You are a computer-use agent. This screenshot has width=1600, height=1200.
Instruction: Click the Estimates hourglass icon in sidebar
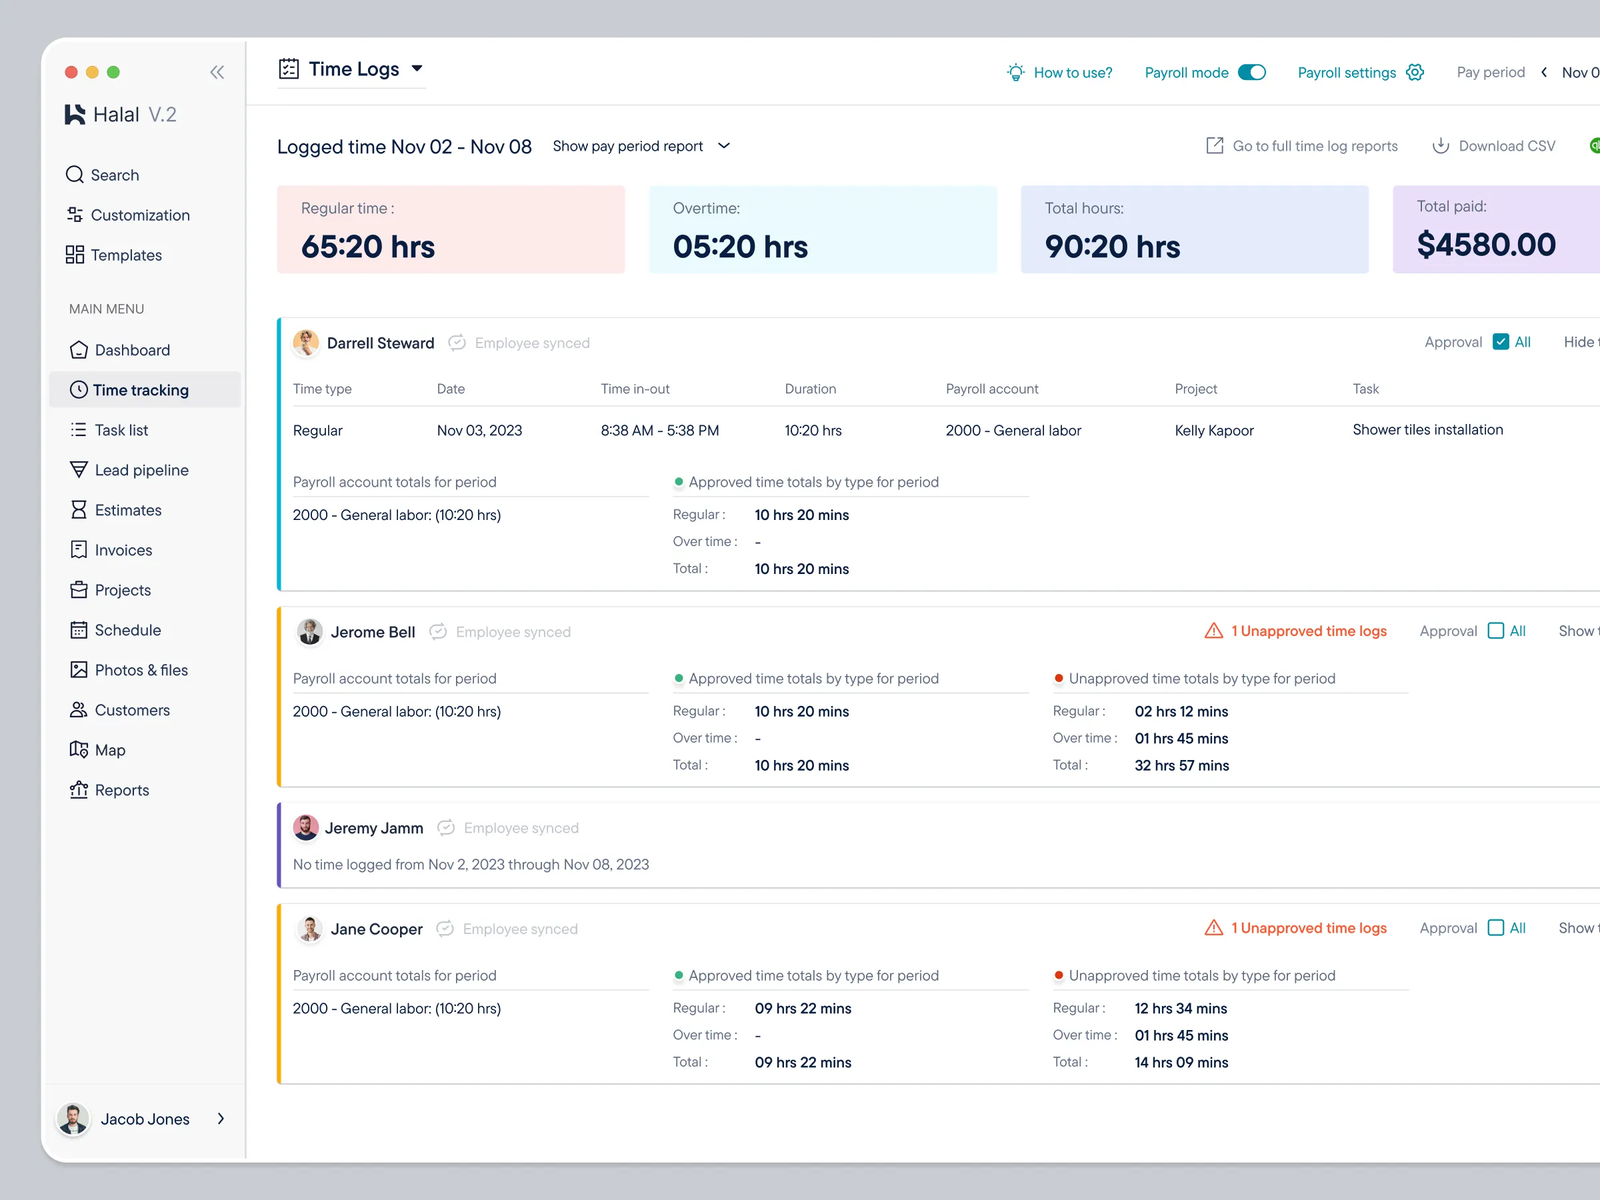click(79, 510)
